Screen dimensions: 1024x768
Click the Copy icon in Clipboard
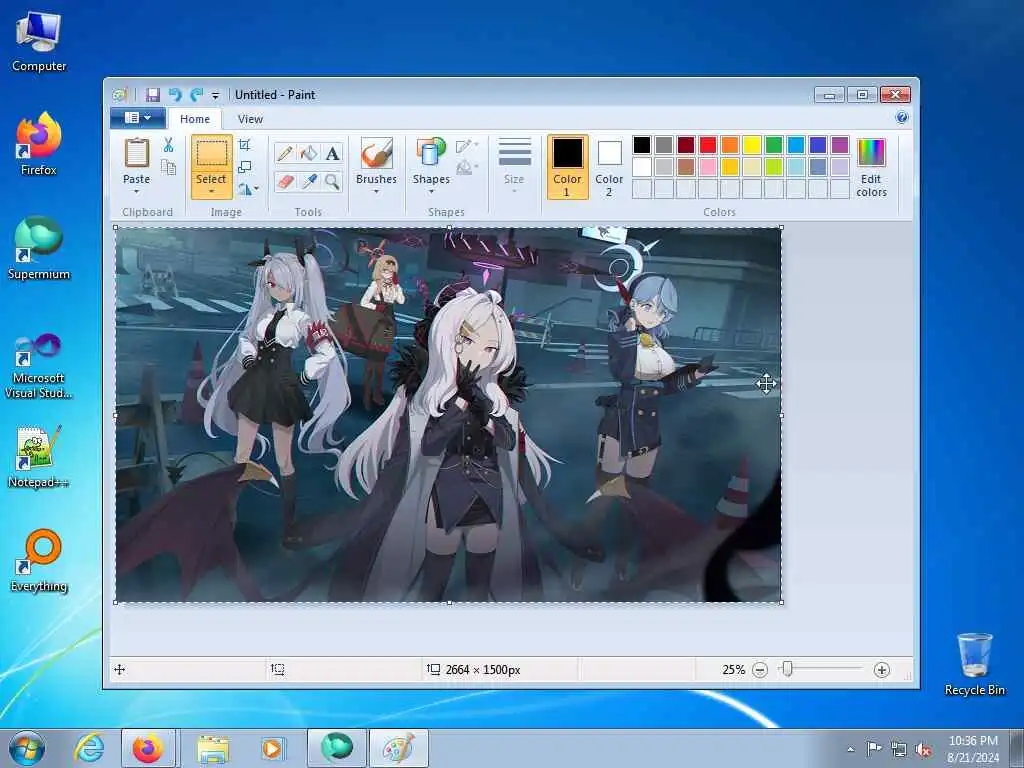tap(168, 168)
